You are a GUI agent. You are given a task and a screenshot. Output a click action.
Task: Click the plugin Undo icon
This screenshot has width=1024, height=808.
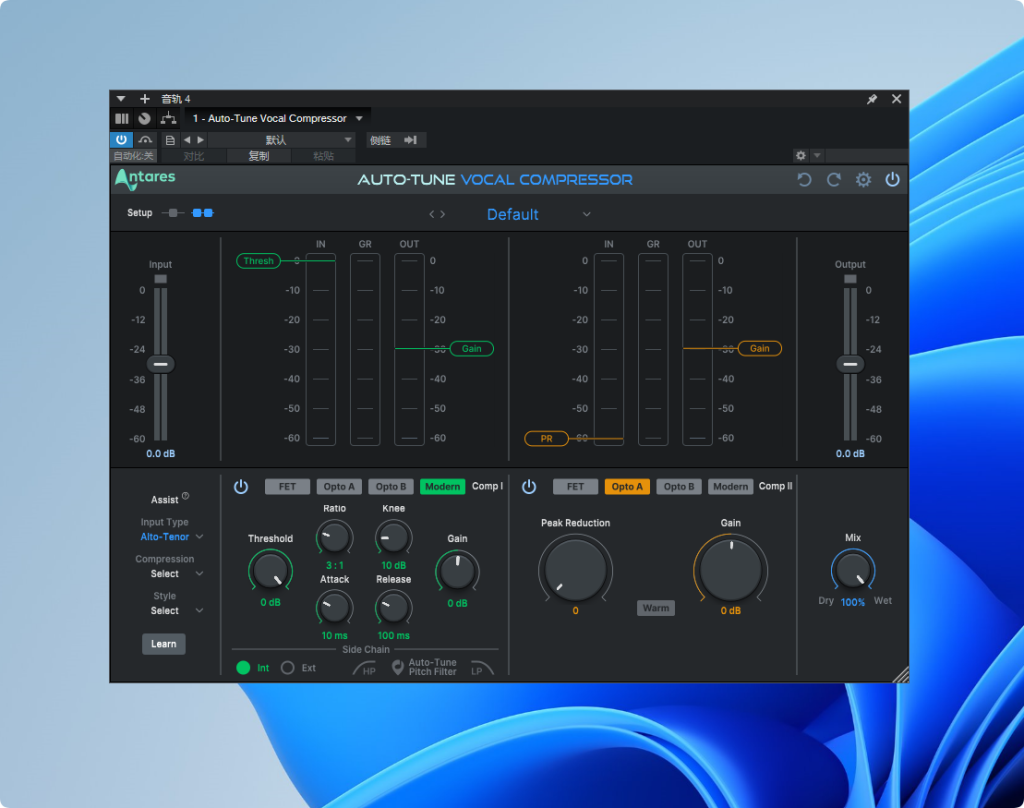coord(805,180)
